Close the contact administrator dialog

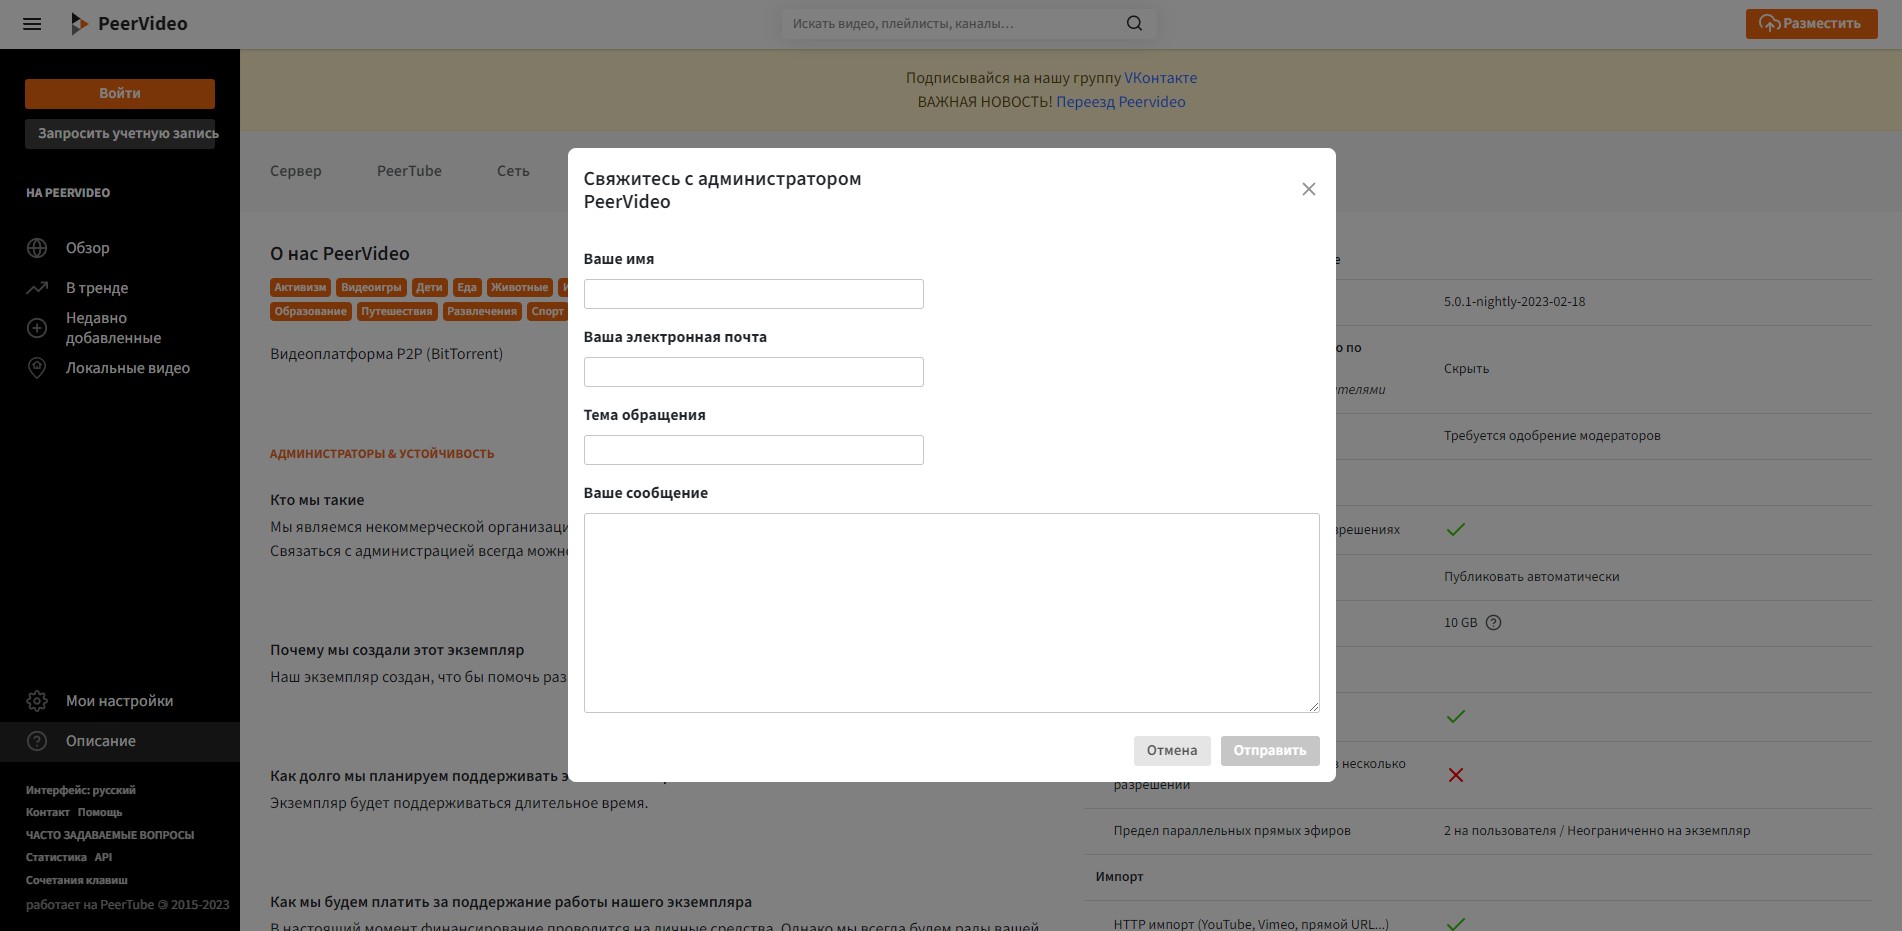tap(1308, 190)
